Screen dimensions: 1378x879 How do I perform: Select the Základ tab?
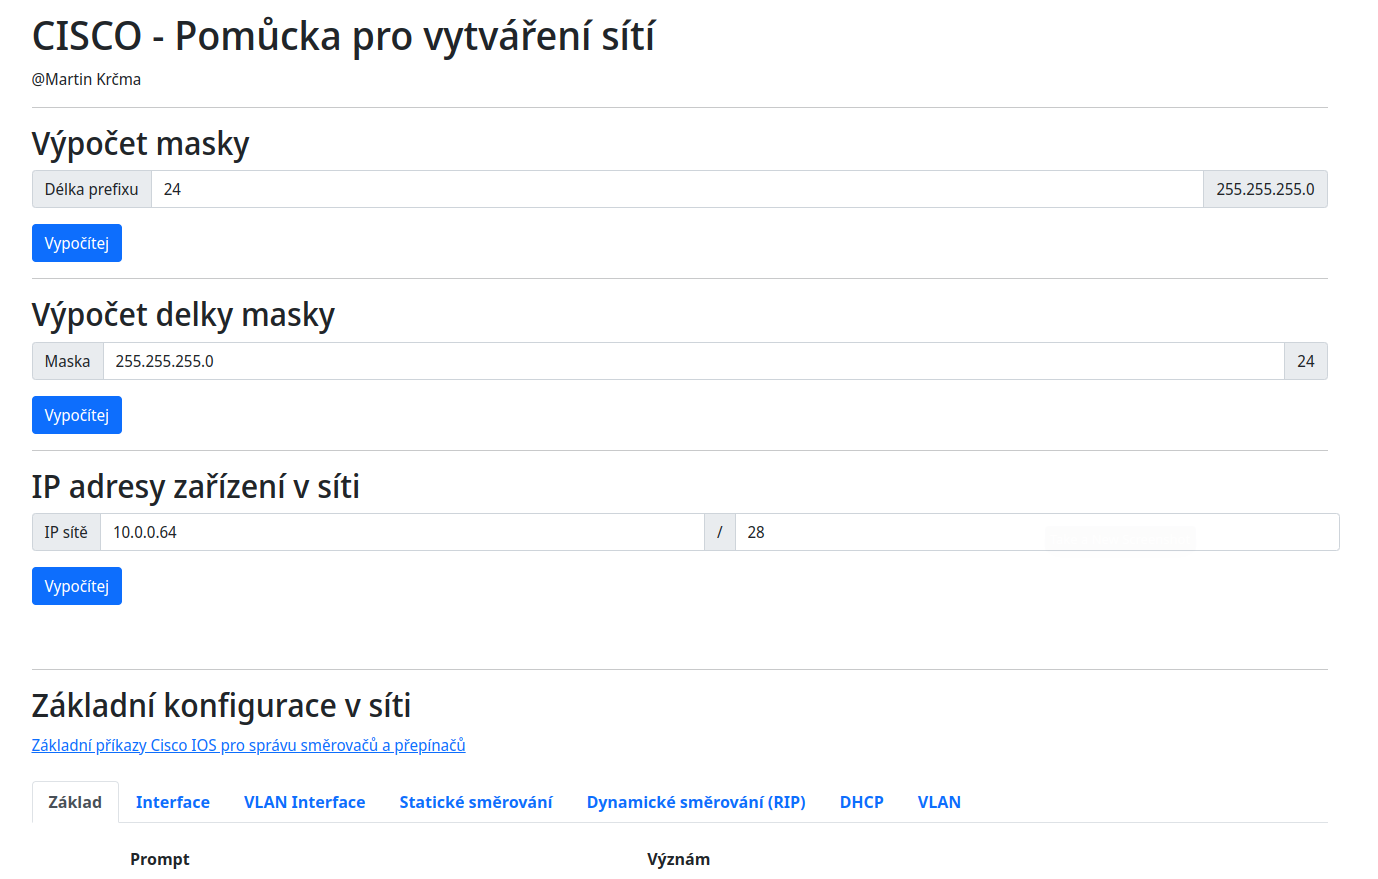click(75, 802)
